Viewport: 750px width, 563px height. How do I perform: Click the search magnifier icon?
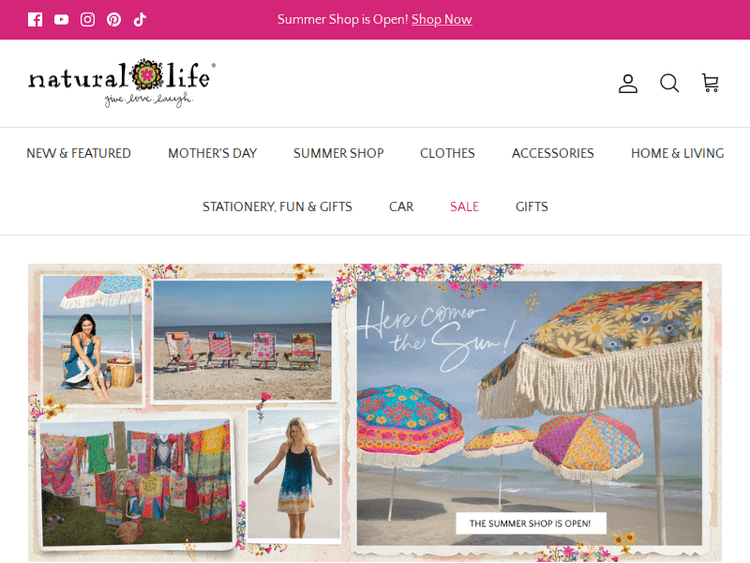pyautogui.click(x=669, y=83)
